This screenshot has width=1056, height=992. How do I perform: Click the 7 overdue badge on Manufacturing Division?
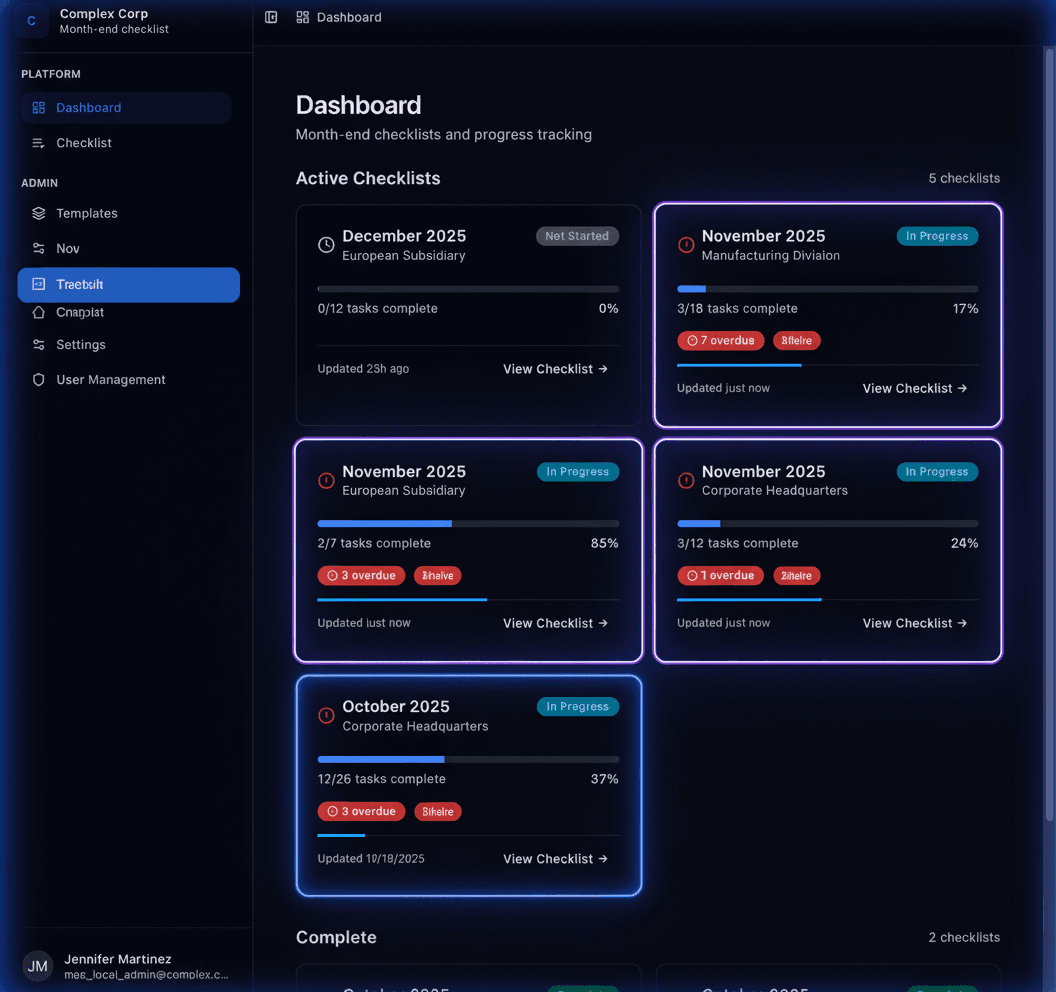point(720,340)
